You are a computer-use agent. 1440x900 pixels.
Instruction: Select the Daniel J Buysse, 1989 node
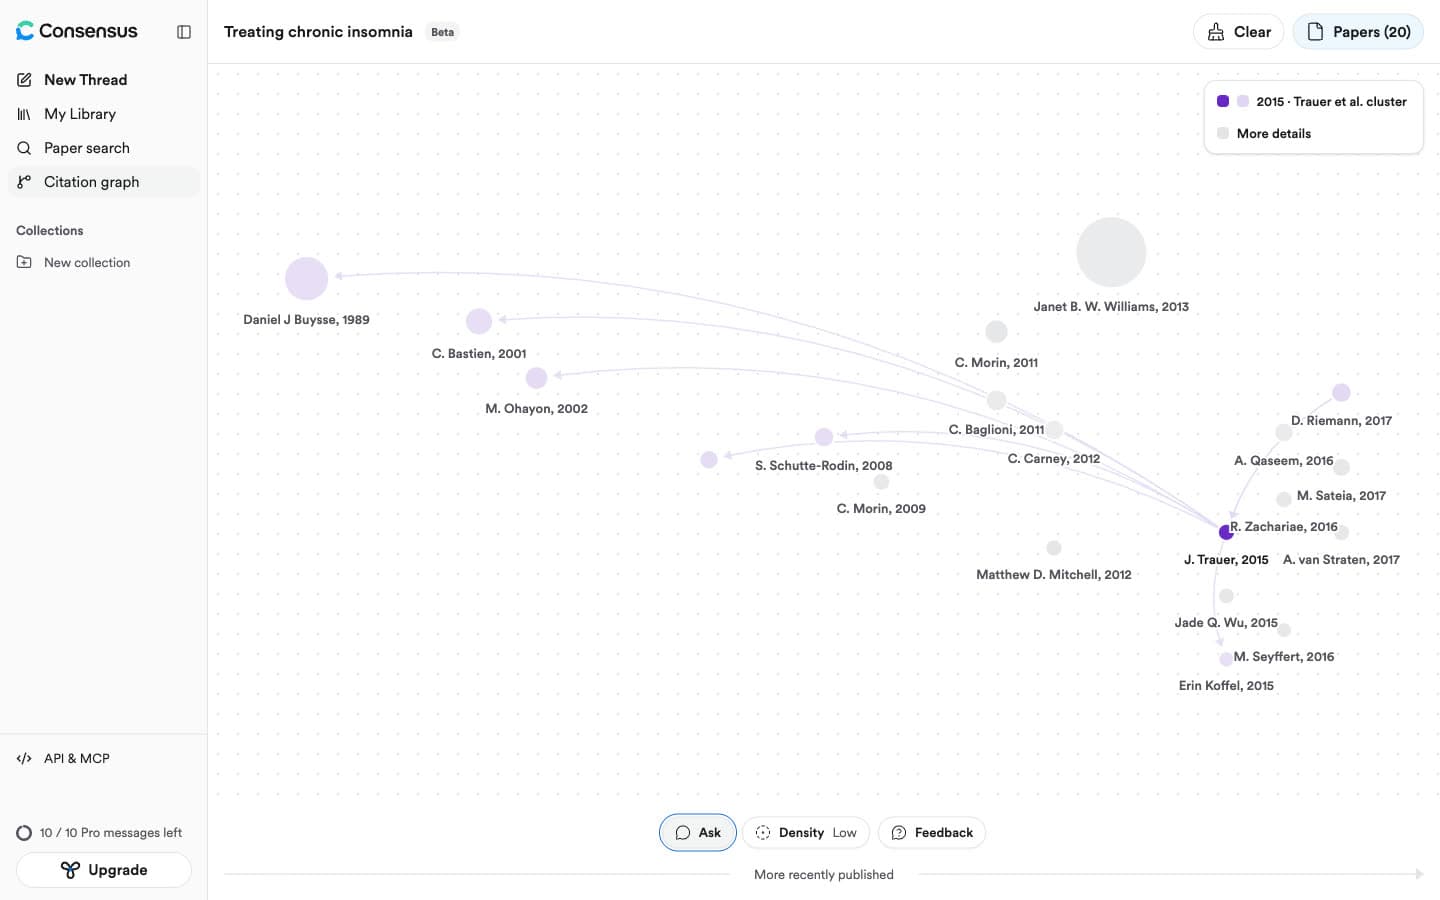pos(307,278)
